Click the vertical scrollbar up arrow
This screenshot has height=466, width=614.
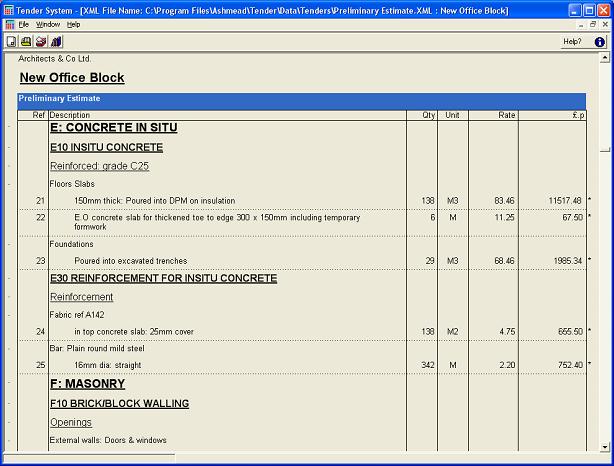click(605, 58)
